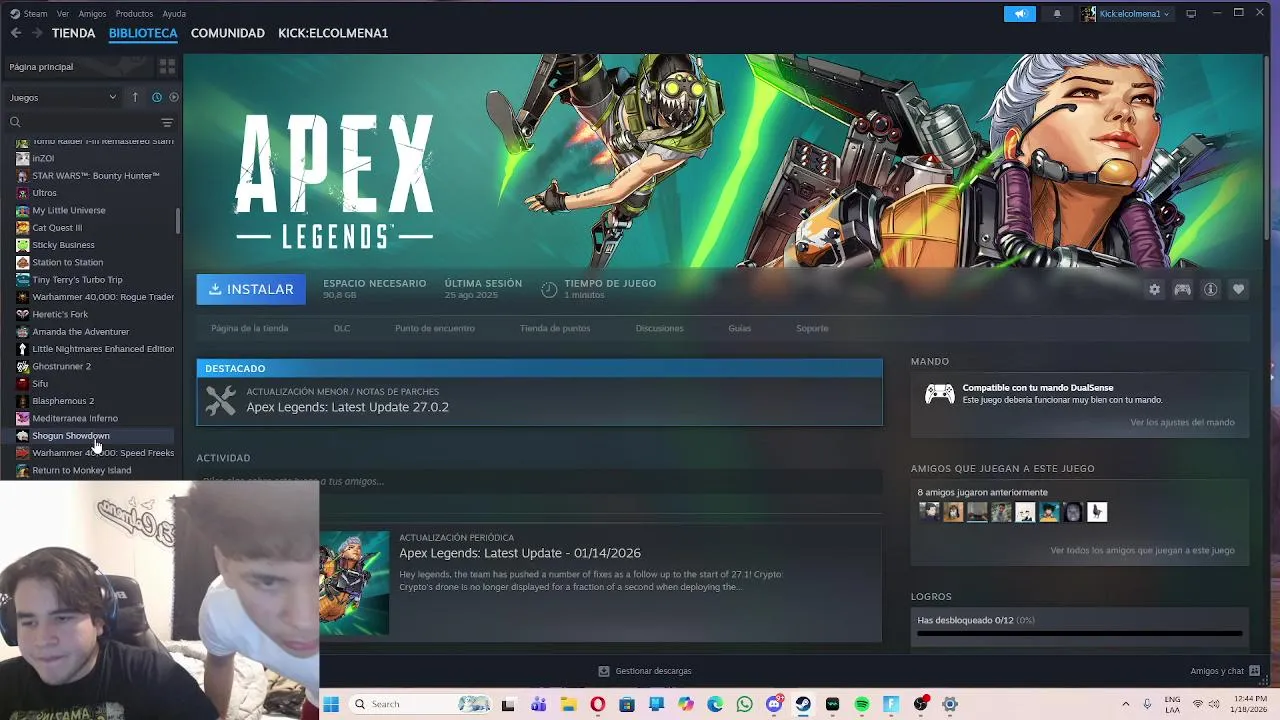The image size is (1280, 720).
Task: Switch to the TIENDA tab
Action: pyautogui.click(x=74, y=33)
